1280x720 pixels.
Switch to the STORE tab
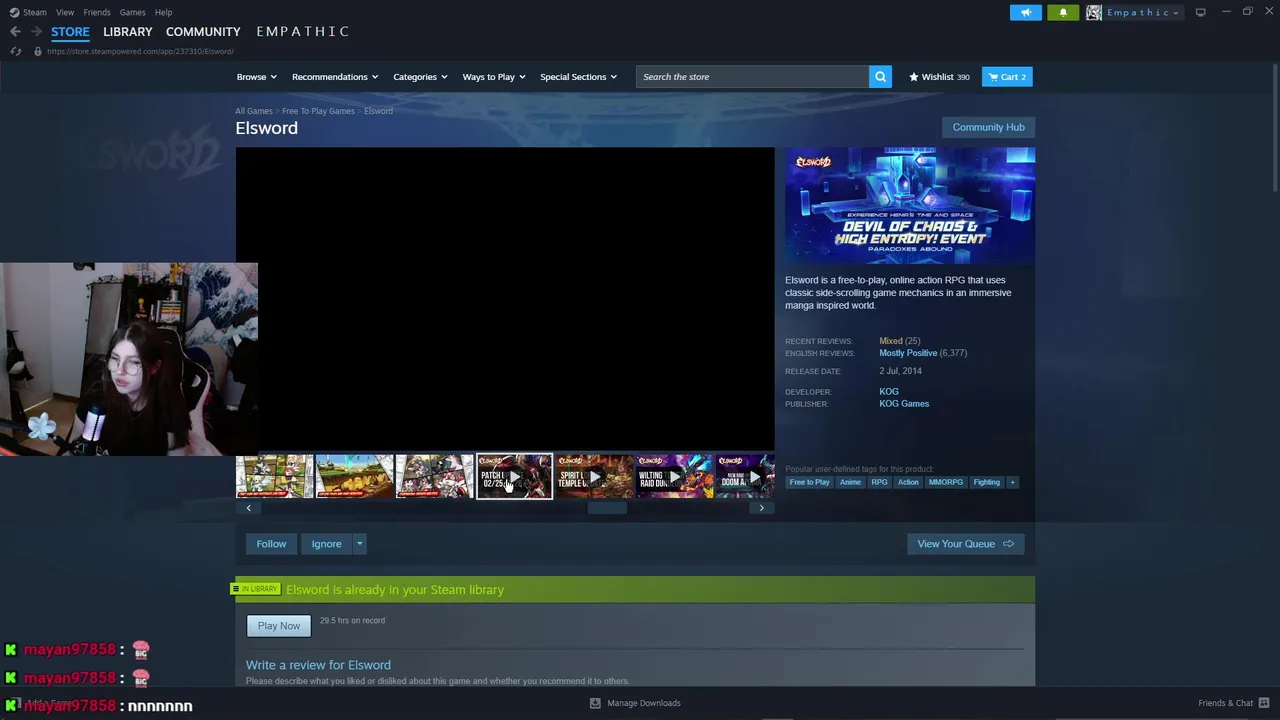(x=70, y=32)
